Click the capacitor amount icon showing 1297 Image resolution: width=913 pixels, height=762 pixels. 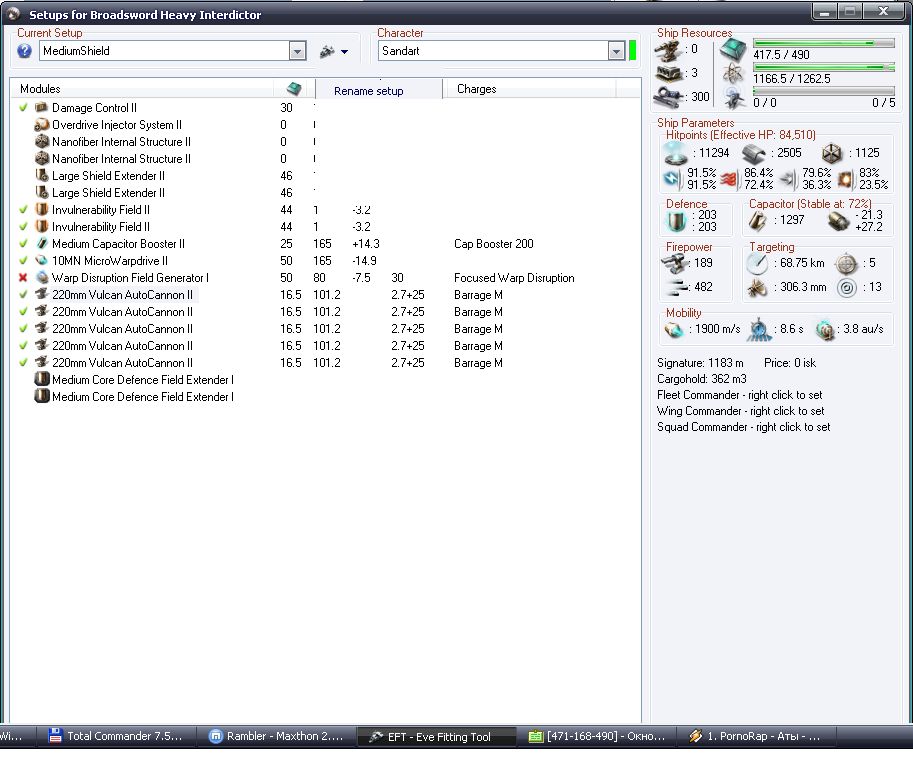(x=758, y=221)
